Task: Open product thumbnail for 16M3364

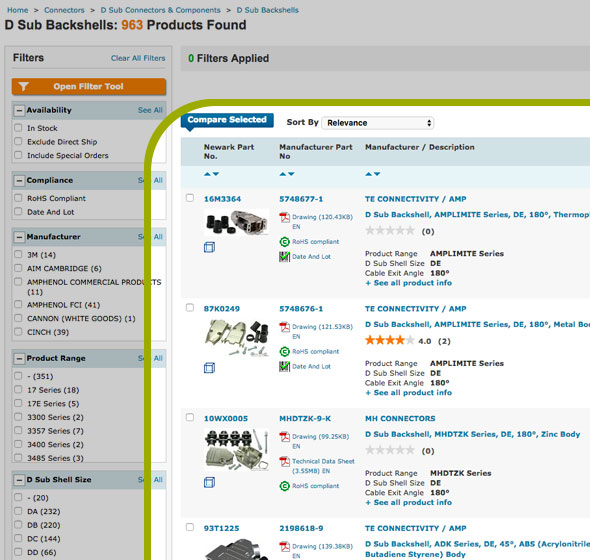Action: tap(237, 222)
